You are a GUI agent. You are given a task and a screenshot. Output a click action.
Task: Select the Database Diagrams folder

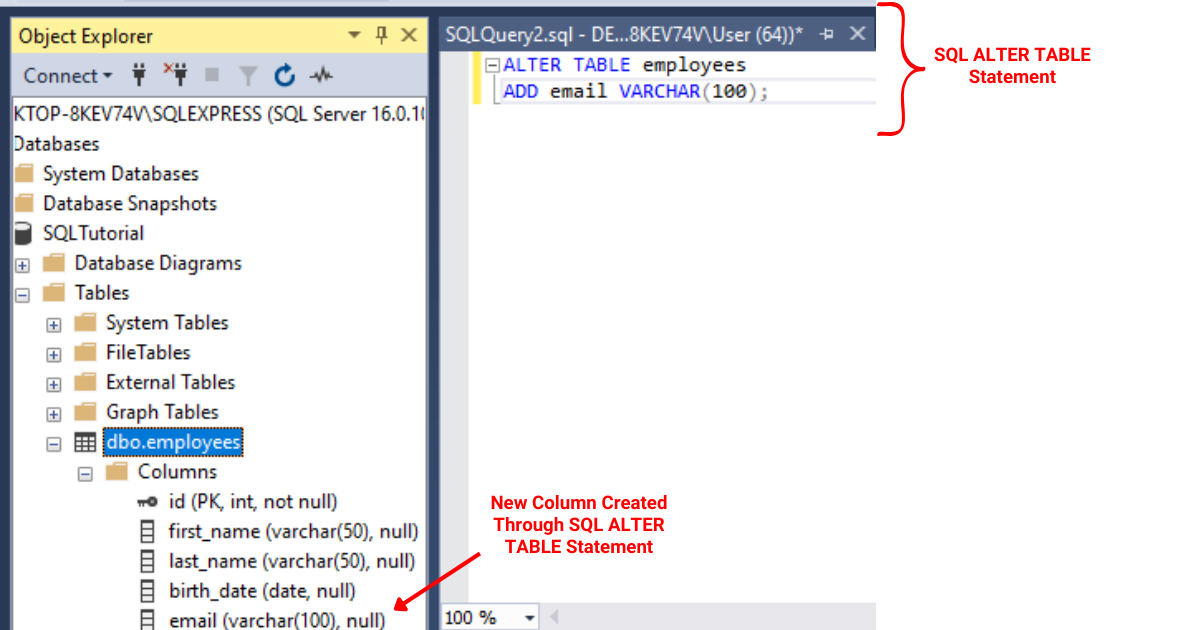tap(158, 263)
